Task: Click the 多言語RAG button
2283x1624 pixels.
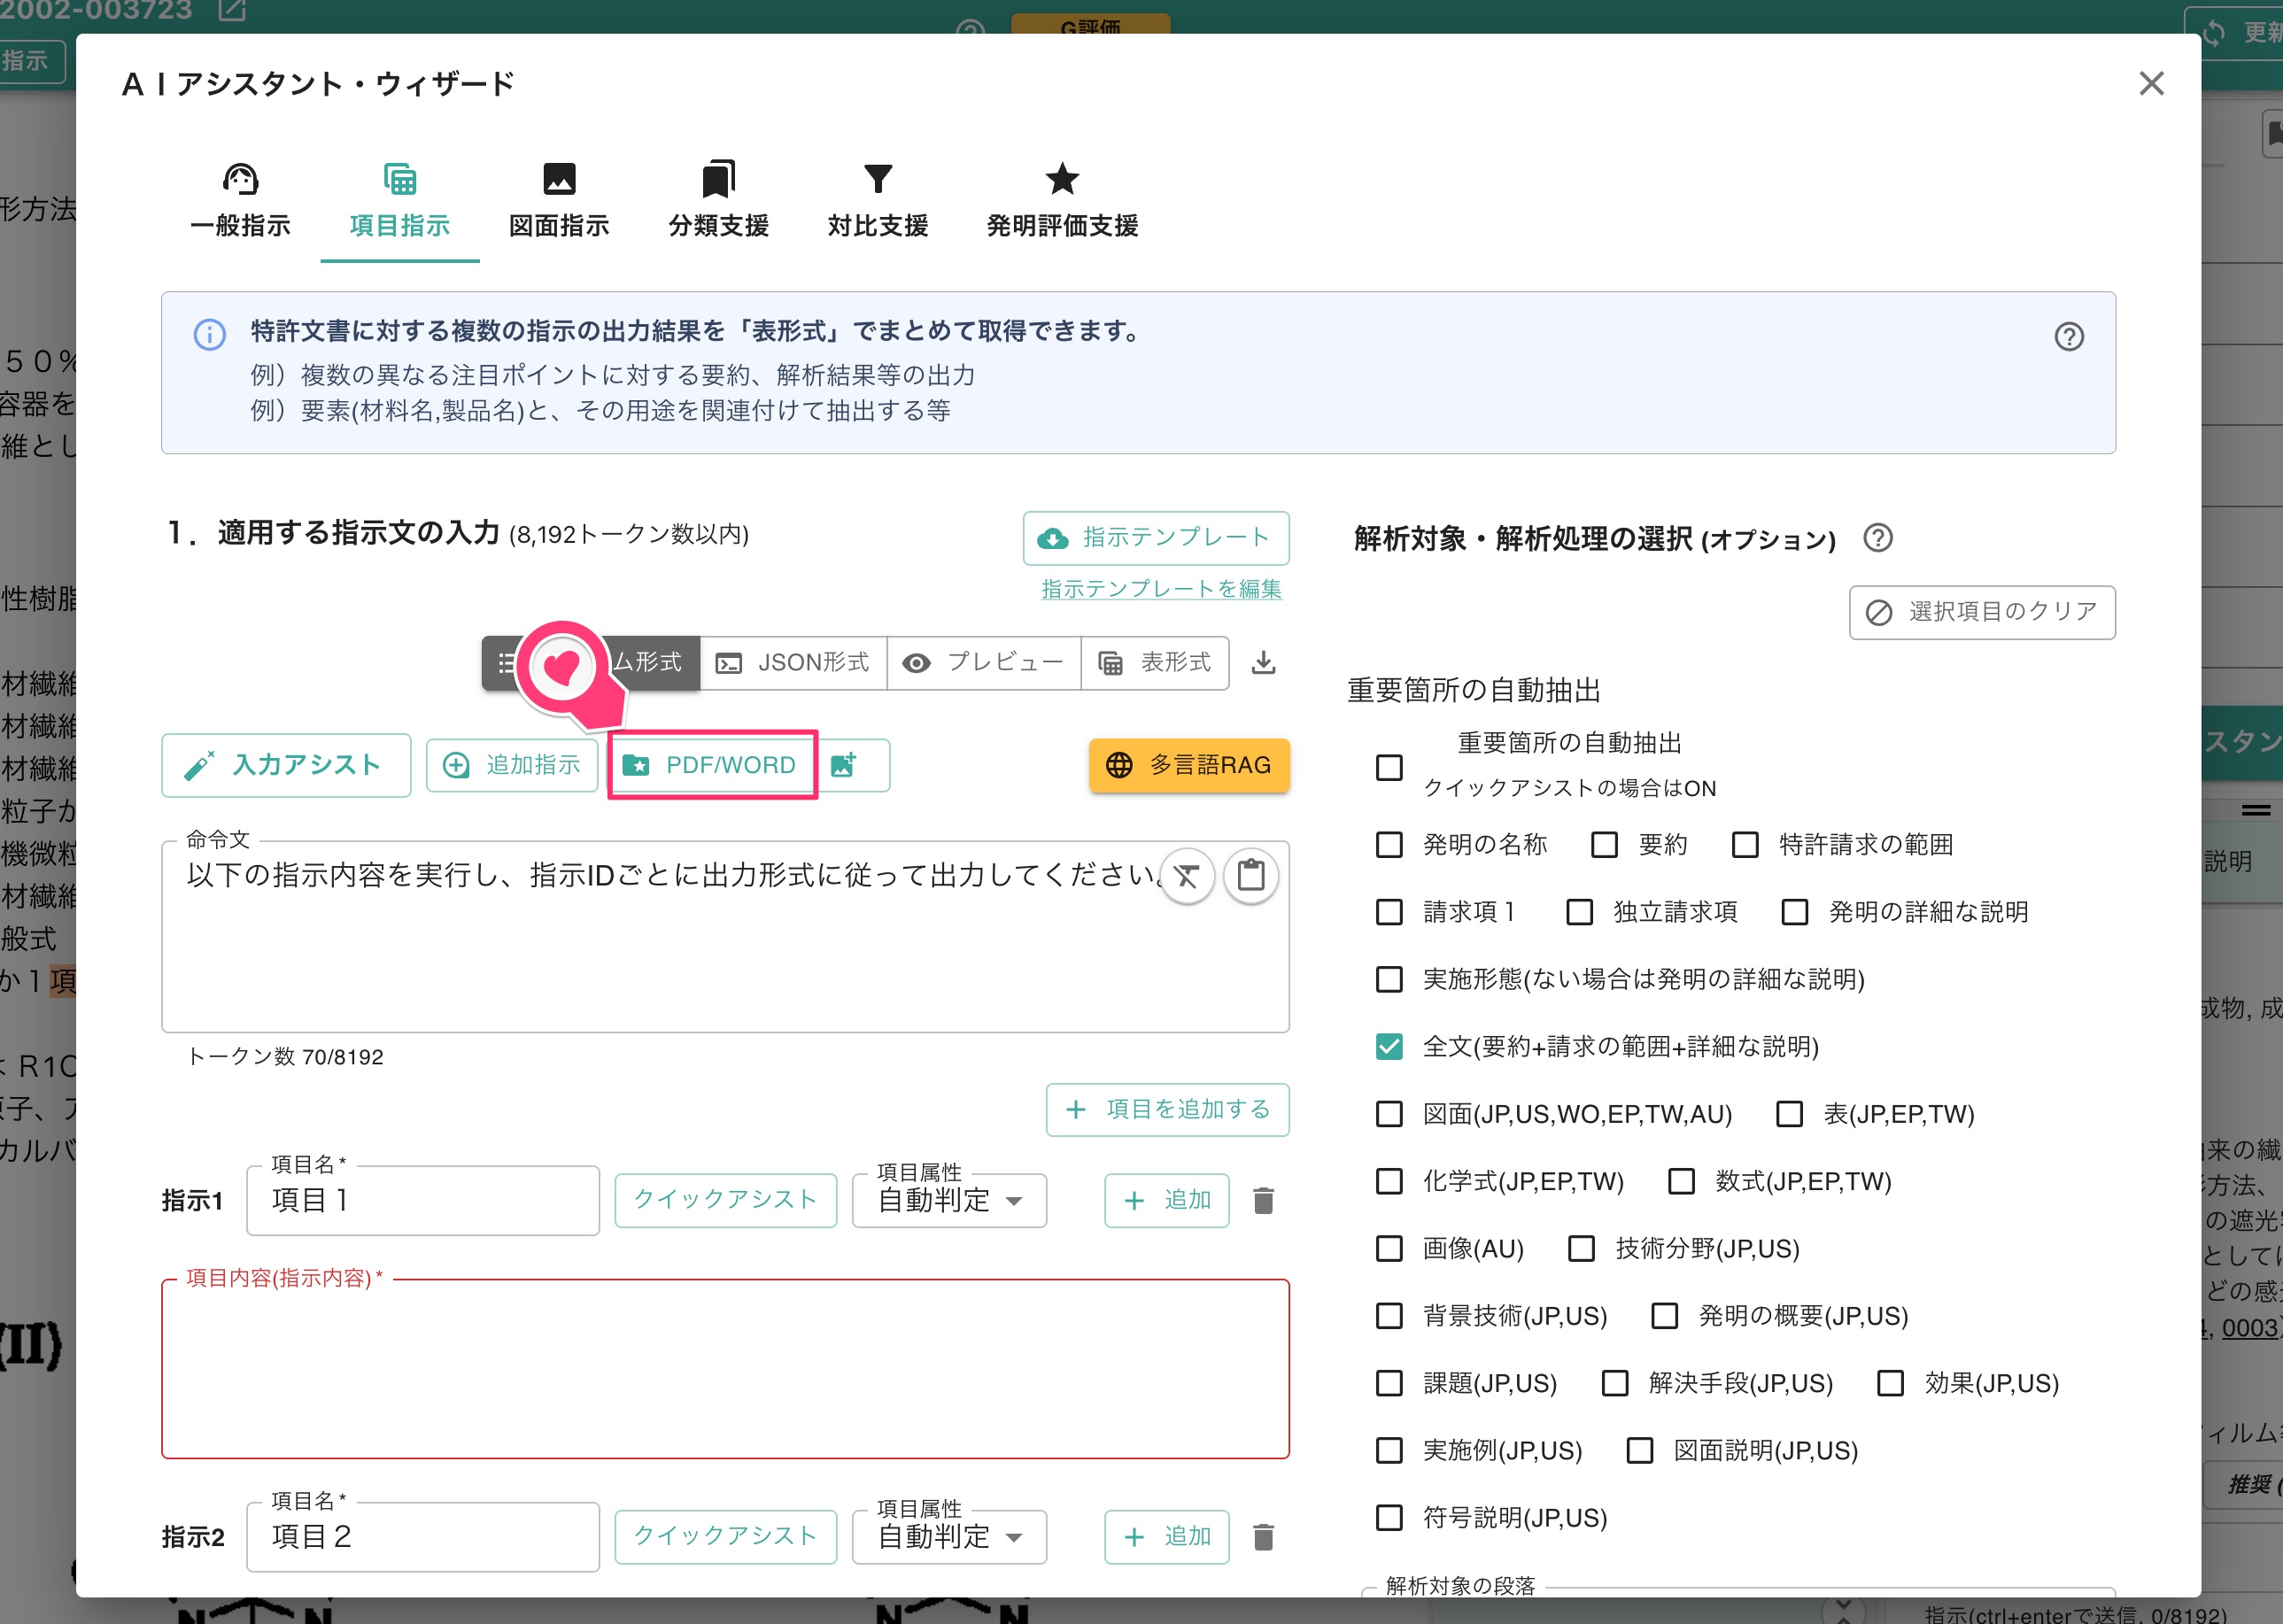Action: (1189, 765)
